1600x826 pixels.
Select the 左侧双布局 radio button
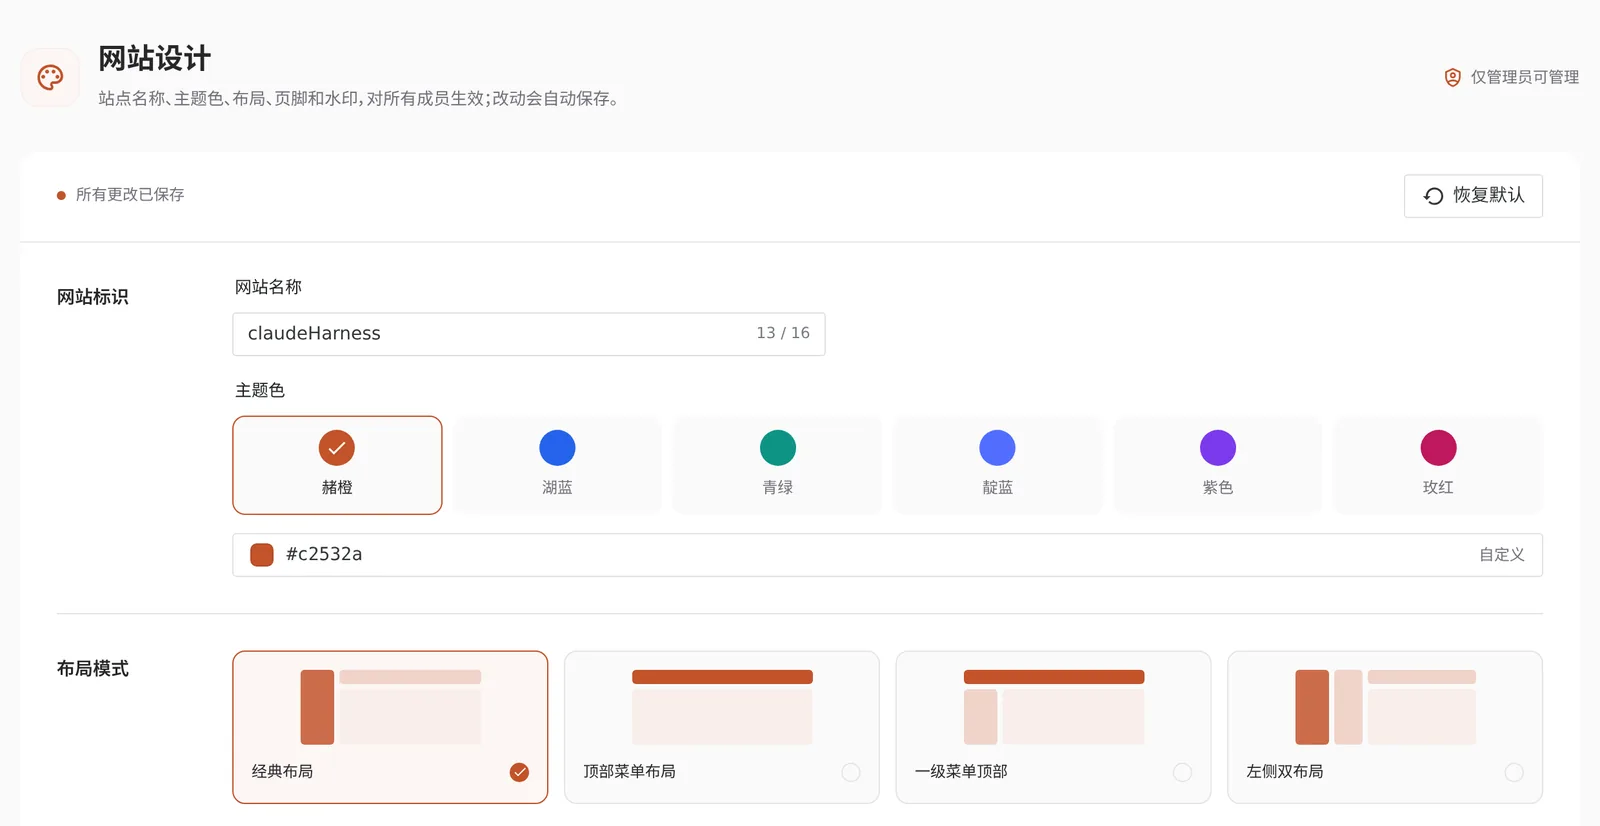1514,772
